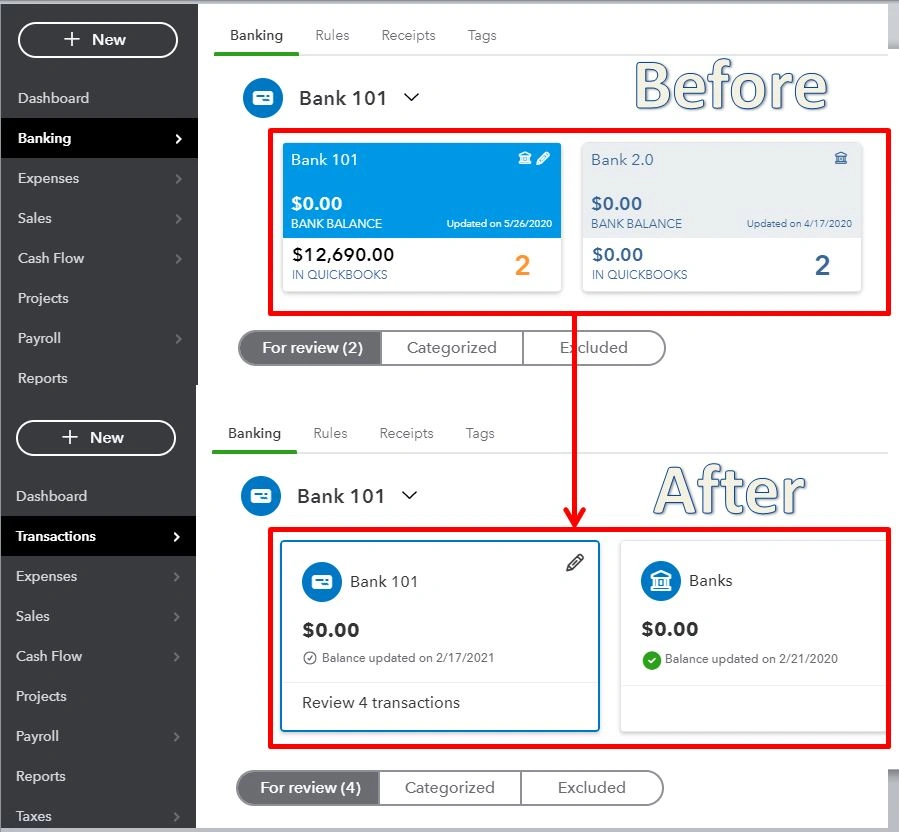This screenshot has width=899, height=832.
Task: Click the Bank 101 account icon
Action: click(x=321, y=581)
